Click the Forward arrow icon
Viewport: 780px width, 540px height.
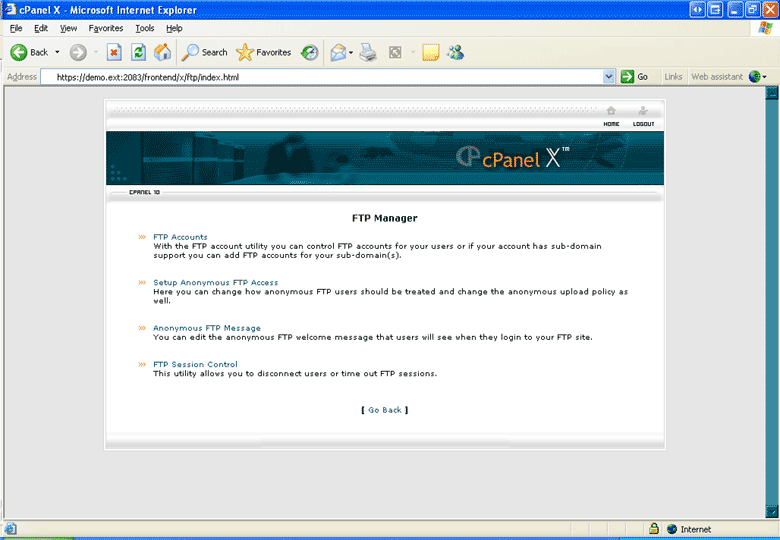(x=78, y=52)
